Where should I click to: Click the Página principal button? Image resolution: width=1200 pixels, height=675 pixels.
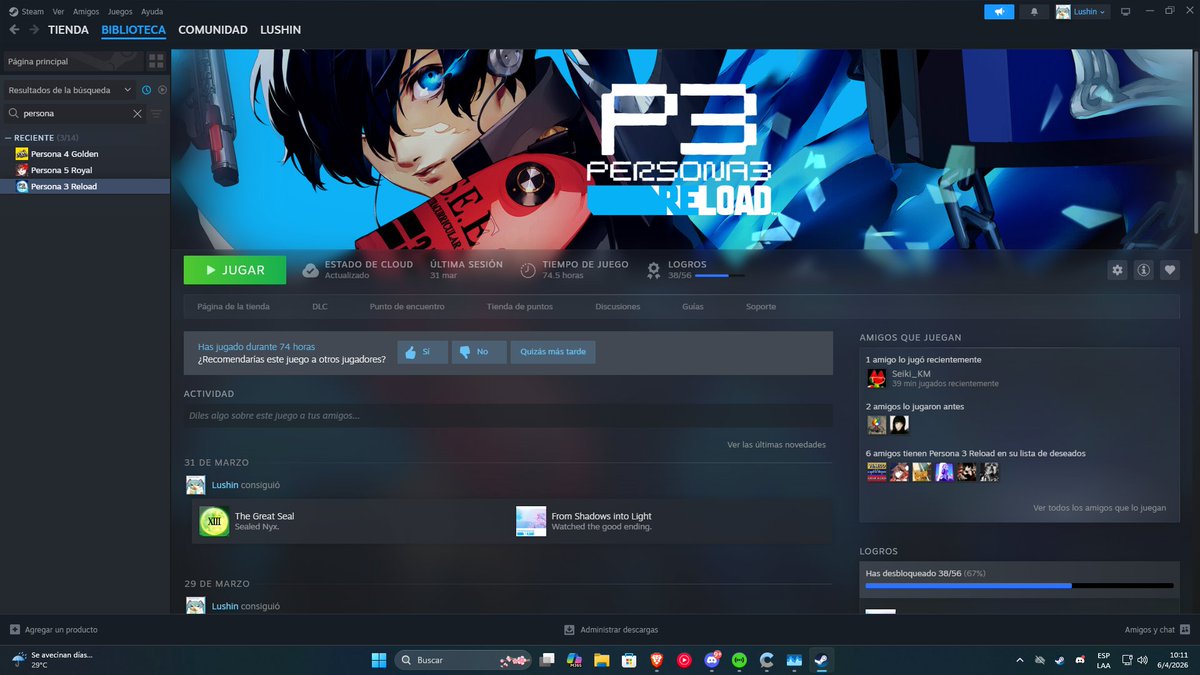point(72,61)
